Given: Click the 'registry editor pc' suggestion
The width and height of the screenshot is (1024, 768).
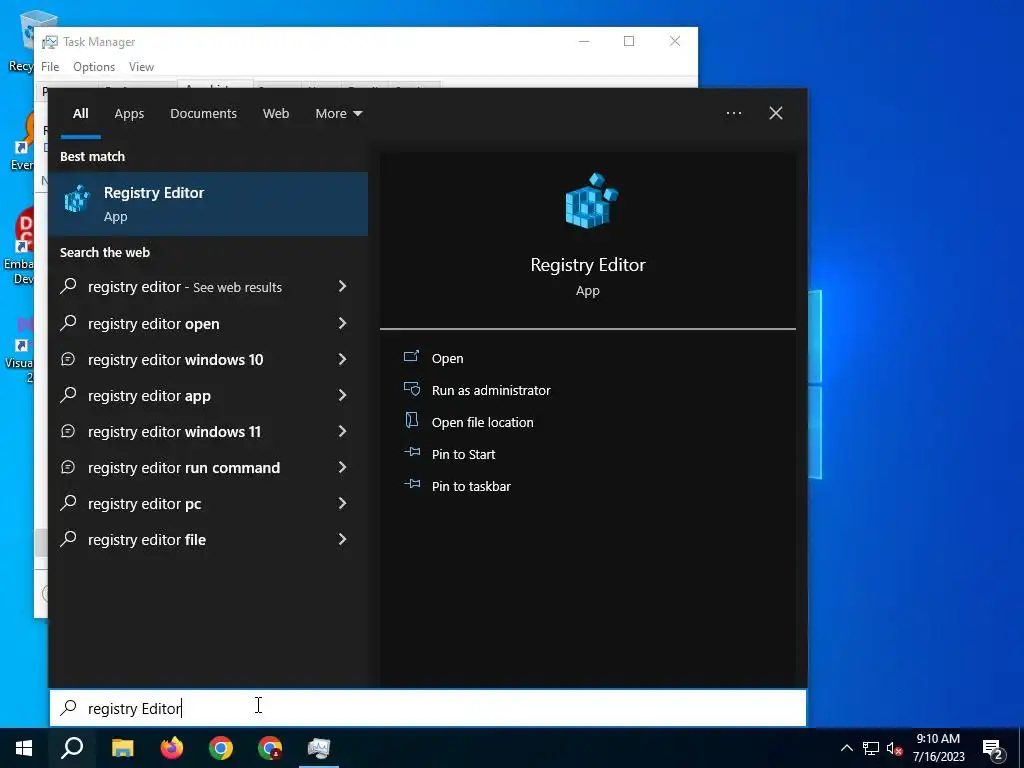Looking at the screenshot, I should coord(144,504).
